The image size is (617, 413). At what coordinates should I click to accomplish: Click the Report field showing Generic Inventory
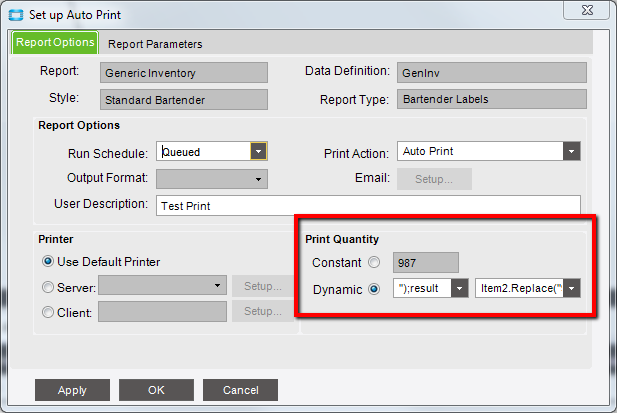point(184,73)
